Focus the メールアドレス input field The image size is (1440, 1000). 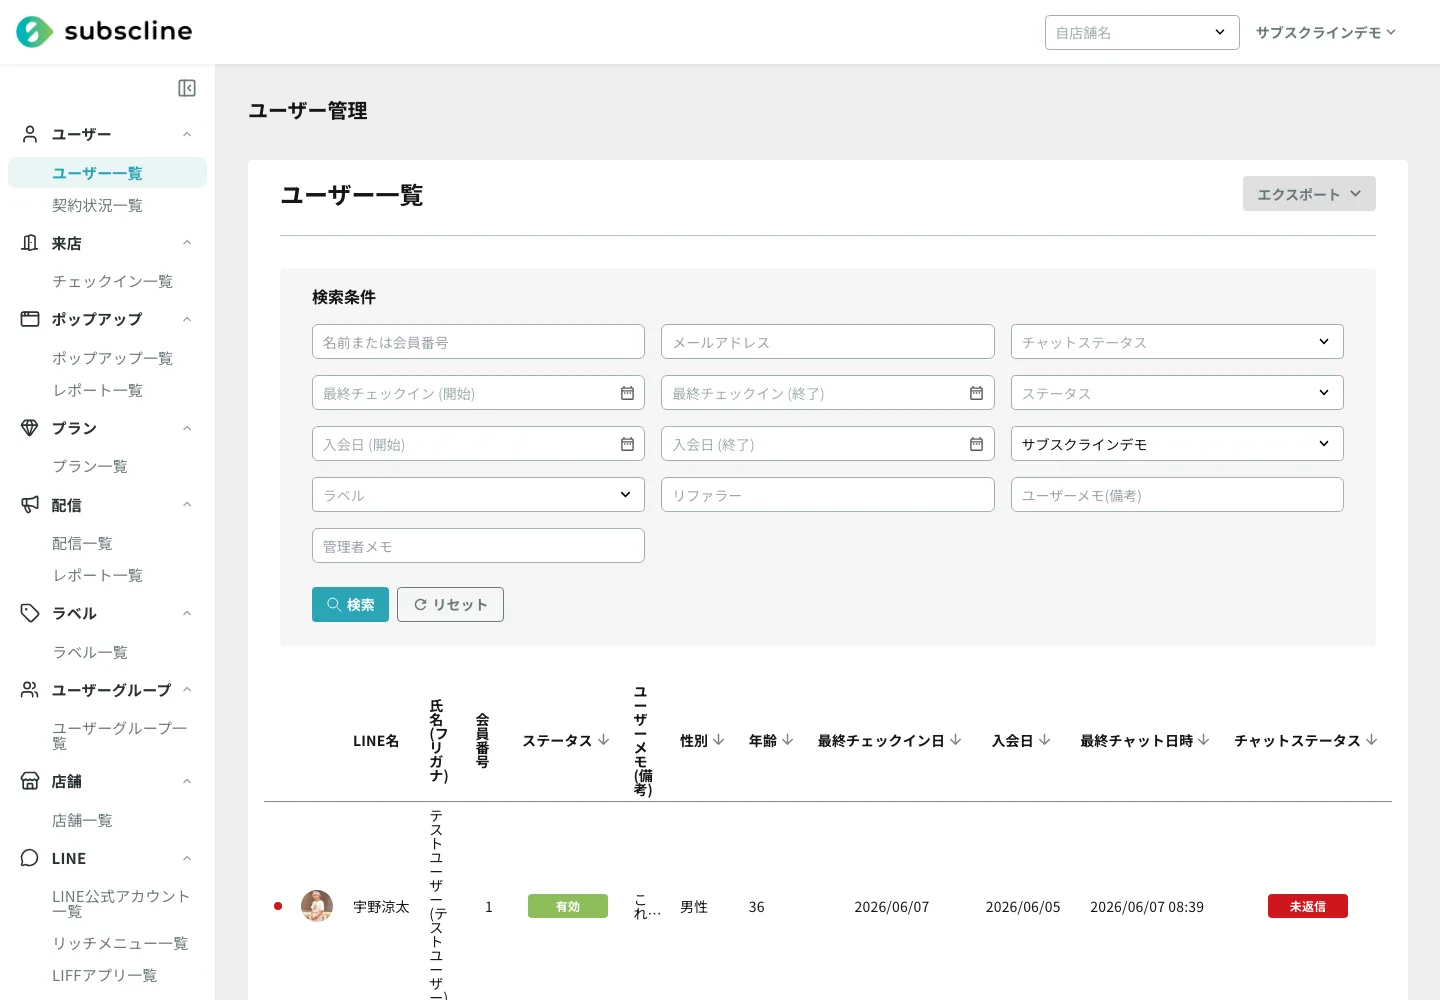(x=828, y=342)
